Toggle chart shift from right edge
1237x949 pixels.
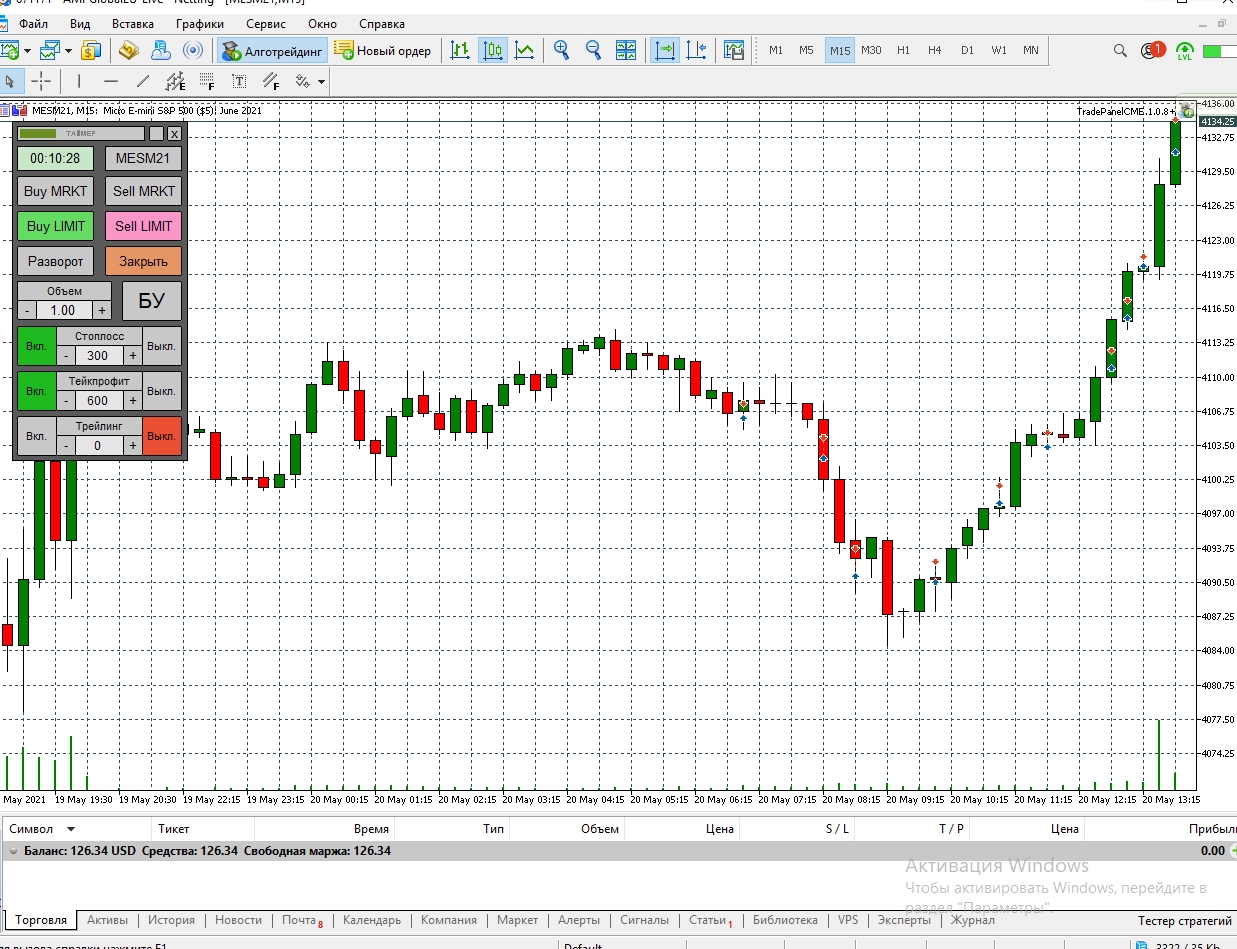pyautogui.click(x=697, y=50)
